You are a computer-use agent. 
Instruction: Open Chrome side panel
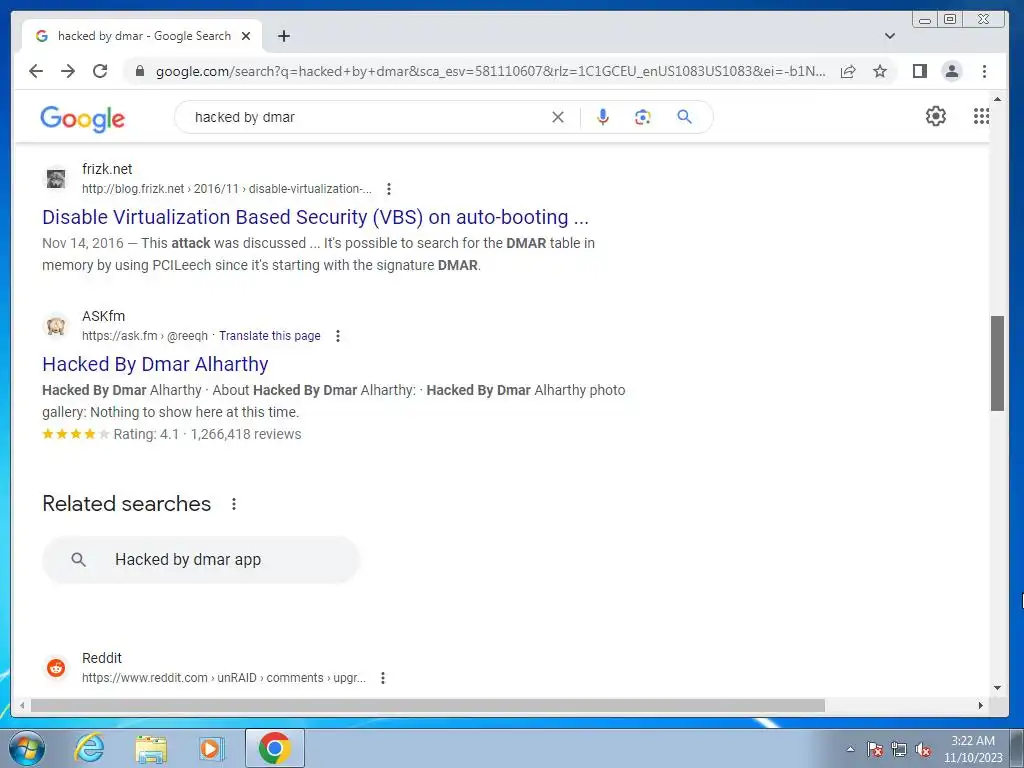920,71
